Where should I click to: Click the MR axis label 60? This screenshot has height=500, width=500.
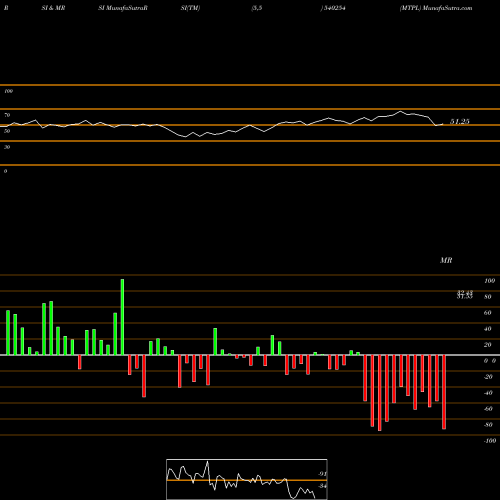[488, 313]
